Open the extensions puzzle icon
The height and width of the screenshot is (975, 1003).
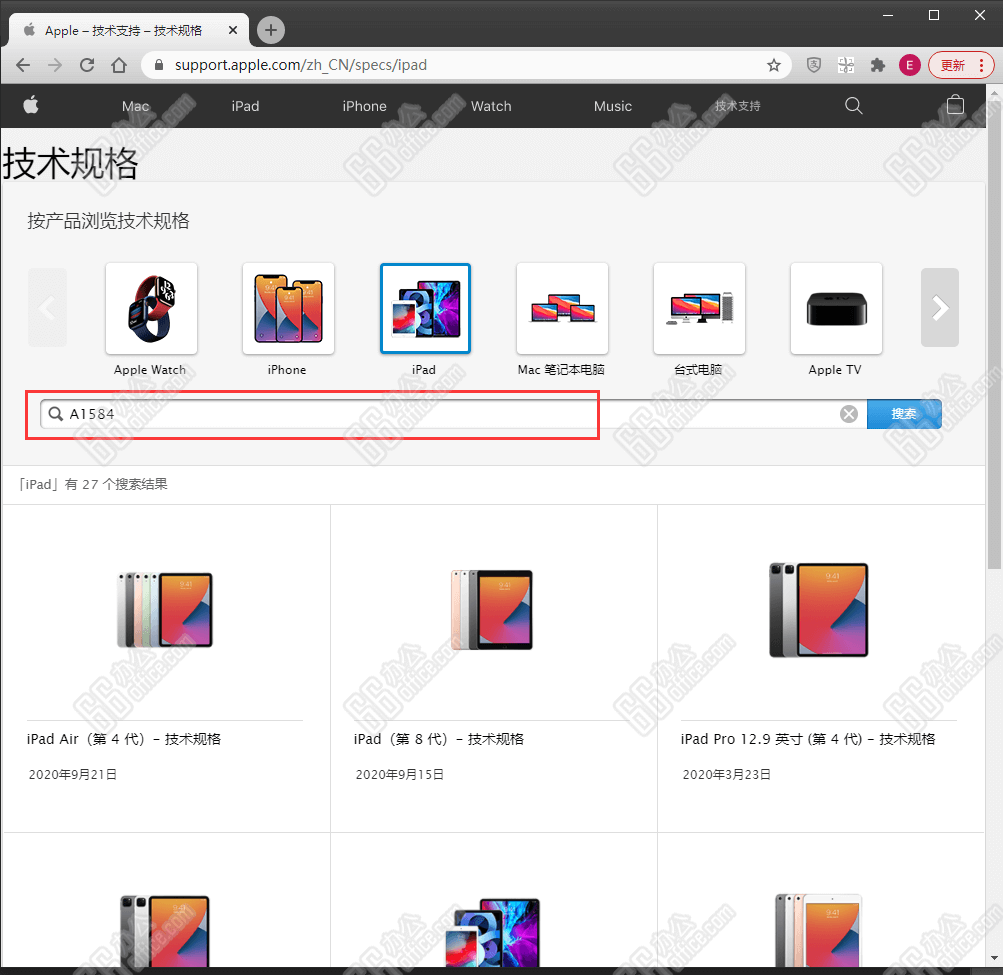[878, 65]
